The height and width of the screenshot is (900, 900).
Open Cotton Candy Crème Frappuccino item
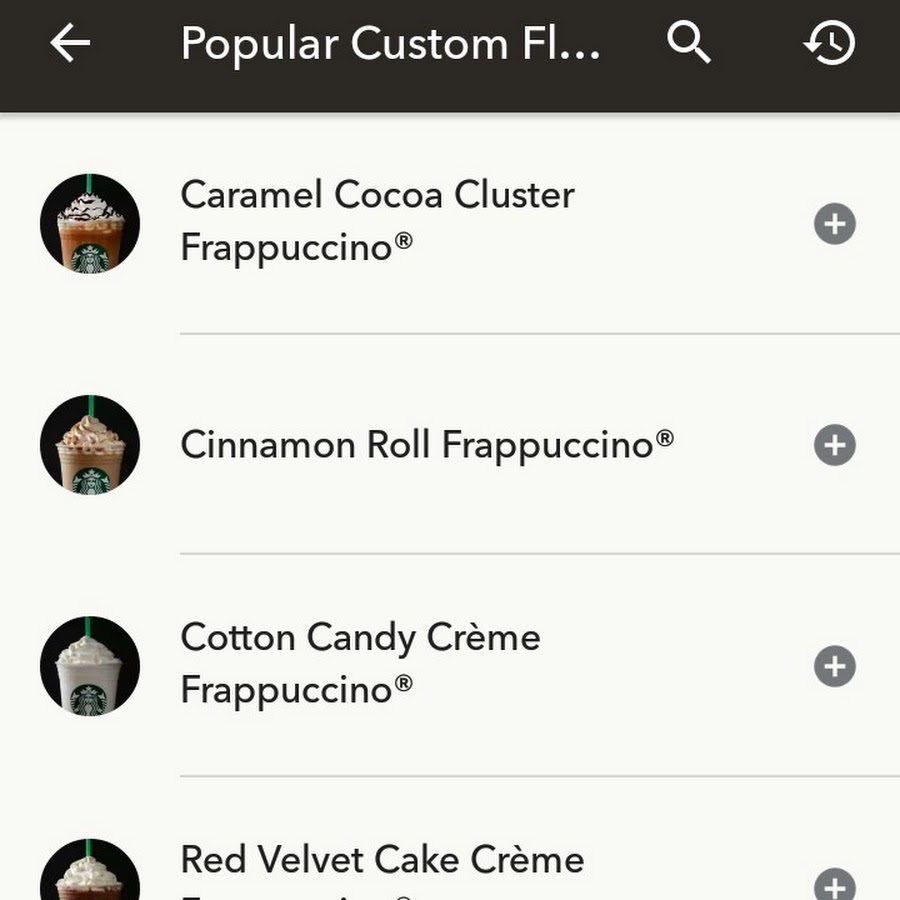[x=450, y=666]
